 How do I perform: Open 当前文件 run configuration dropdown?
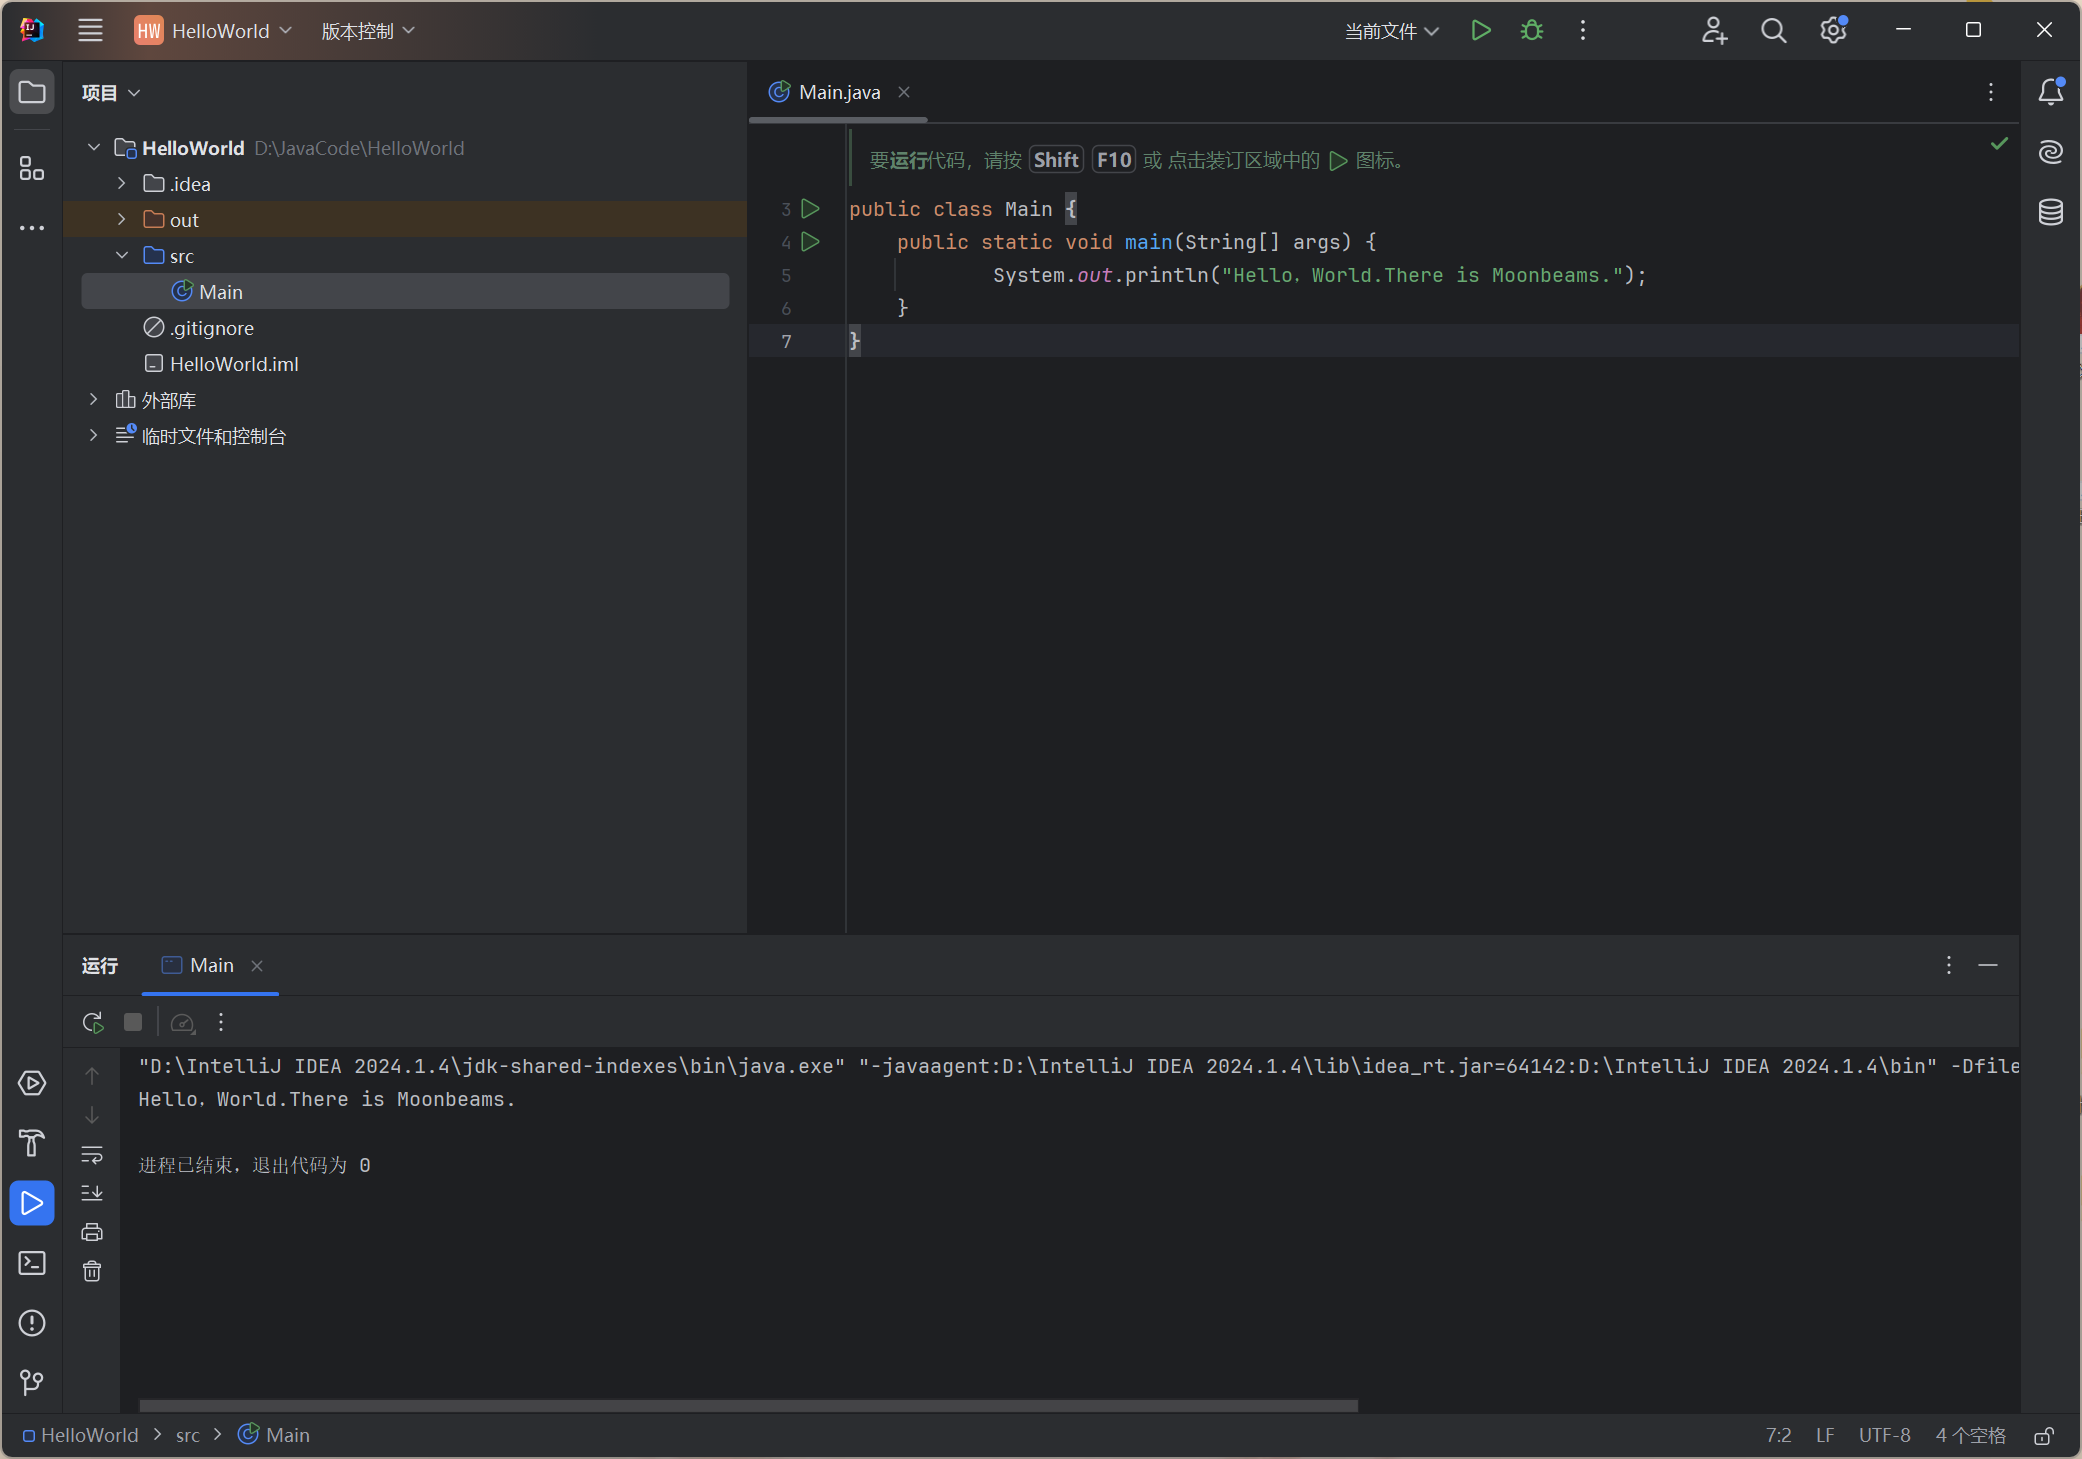1391,31
